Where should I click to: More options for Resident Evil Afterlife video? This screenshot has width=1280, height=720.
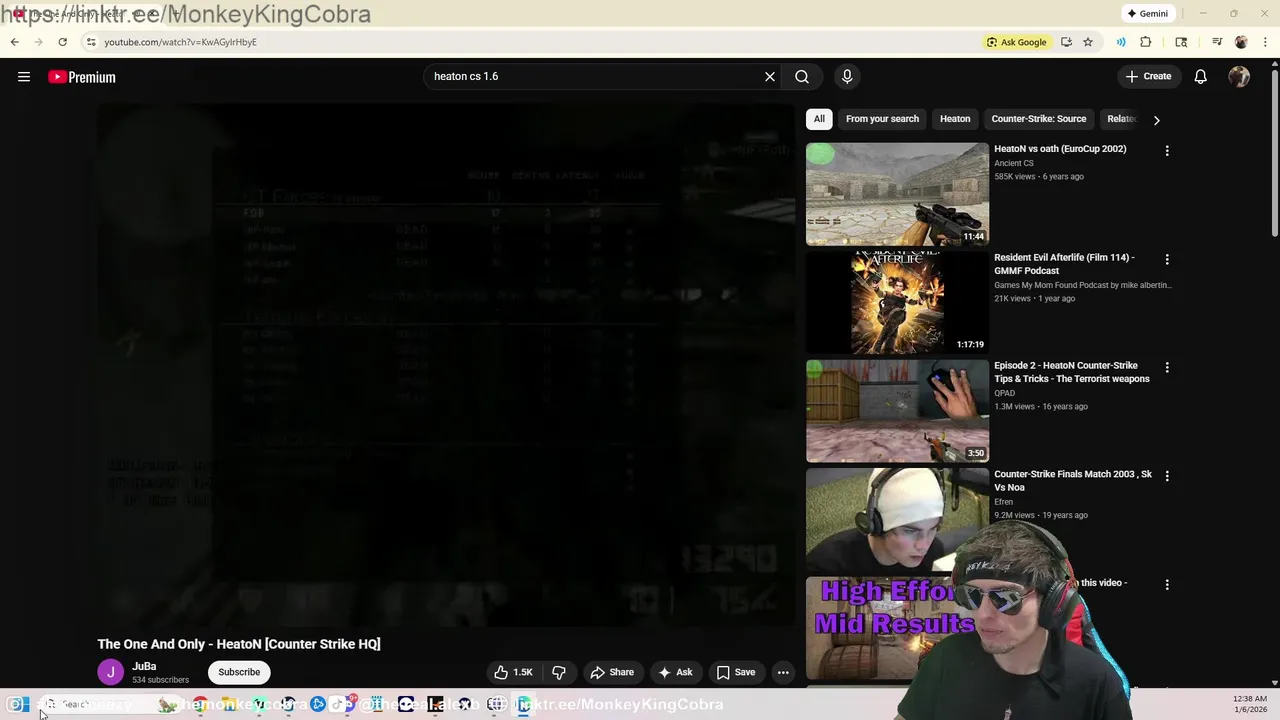coord(1167,259)
